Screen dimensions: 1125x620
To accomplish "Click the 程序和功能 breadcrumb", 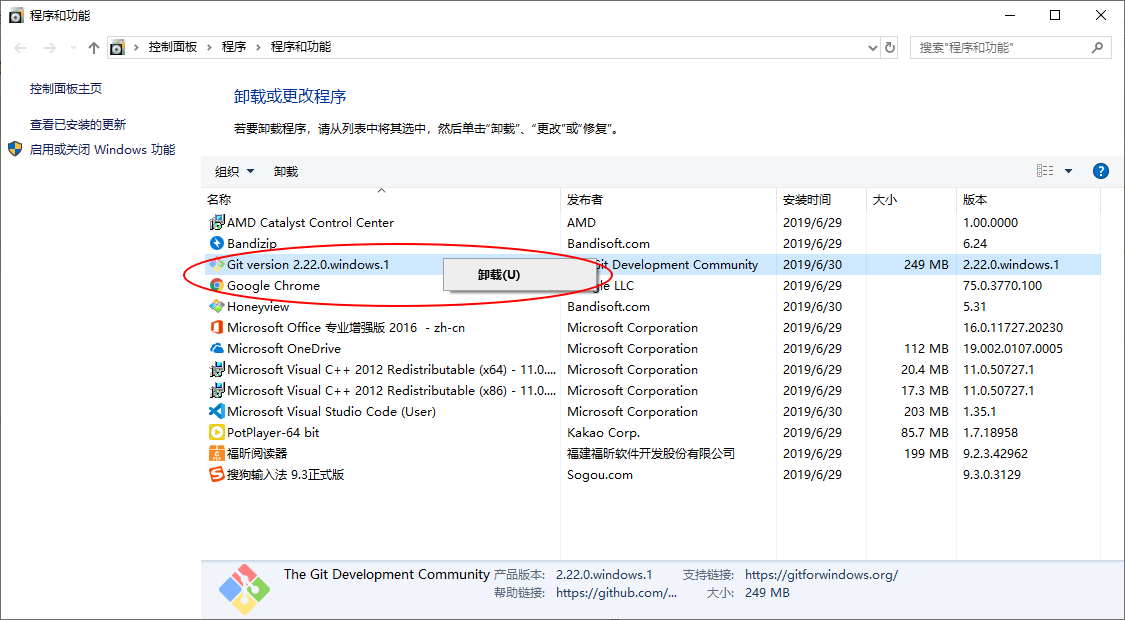I will click(x=301, y=47).
